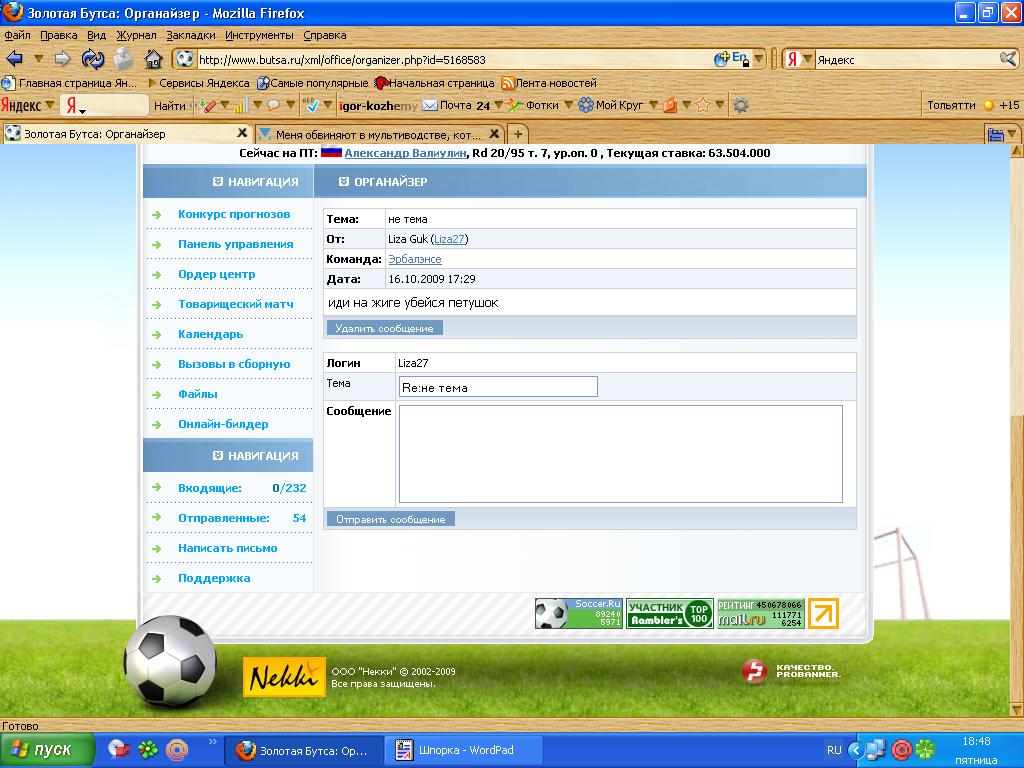1024x768 pixels.
Task: Click the Удалить сообщение button
Action: [x=384, y=328]
